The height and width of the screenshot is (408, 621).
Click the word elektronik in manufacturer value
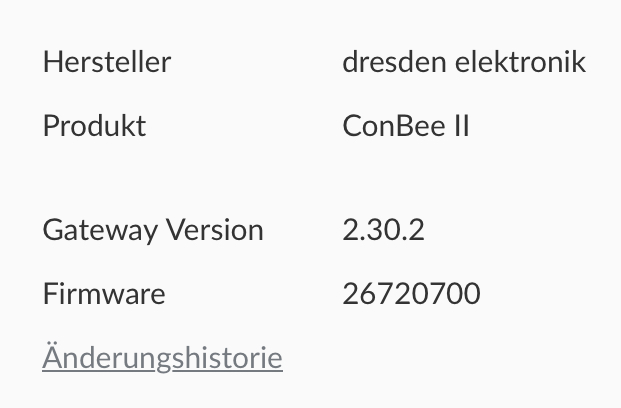520,62
